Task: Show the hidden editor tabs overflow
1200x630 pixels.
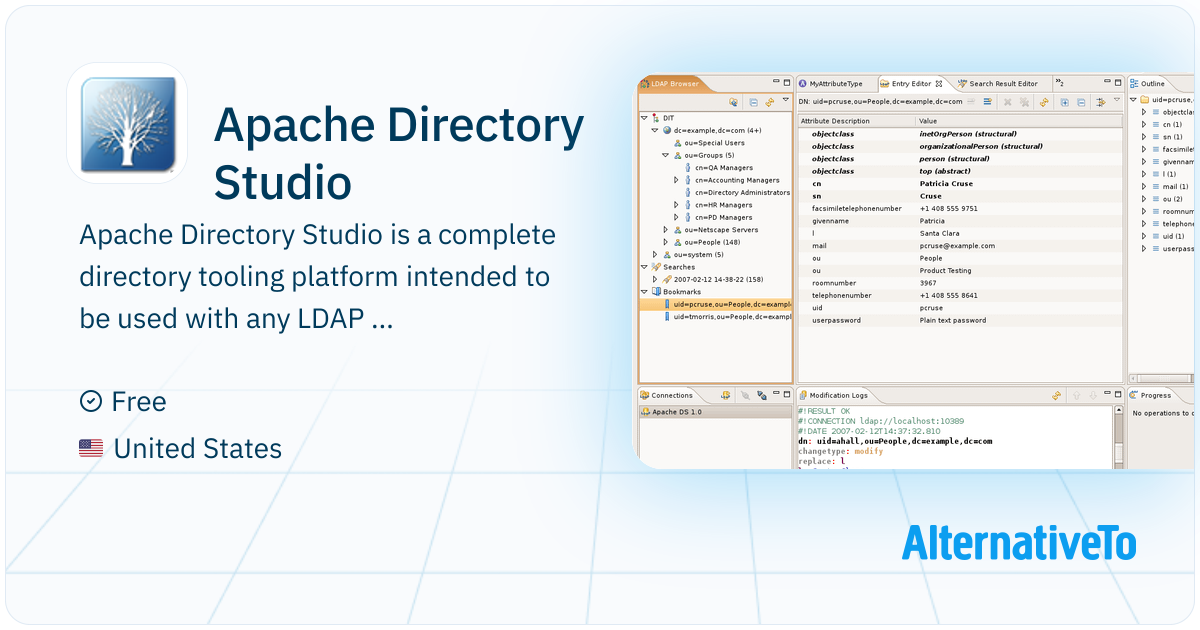Action: point(1060,83)
